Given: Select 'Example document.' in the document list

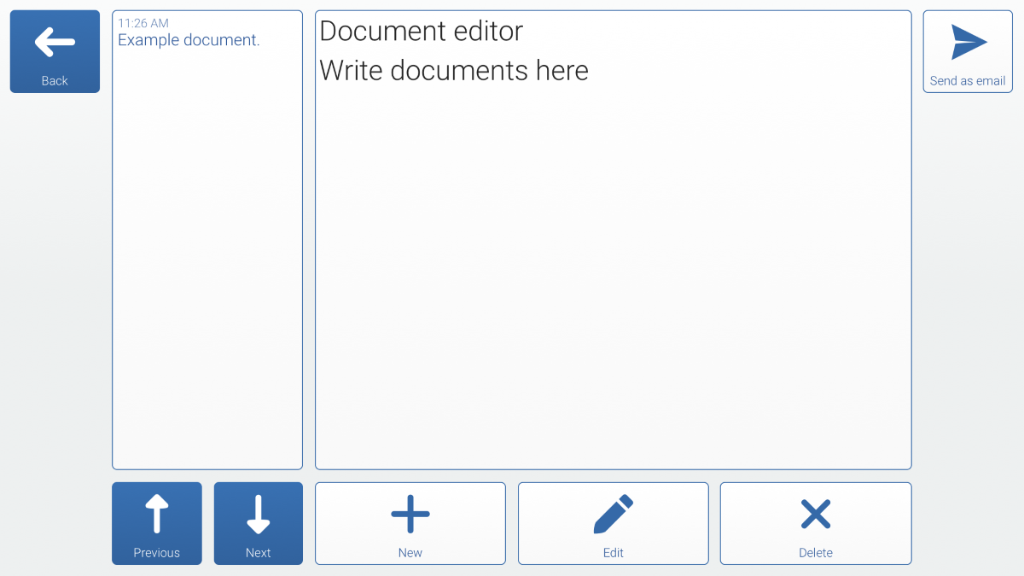Looking at the screenshot, I should [189, 40].
